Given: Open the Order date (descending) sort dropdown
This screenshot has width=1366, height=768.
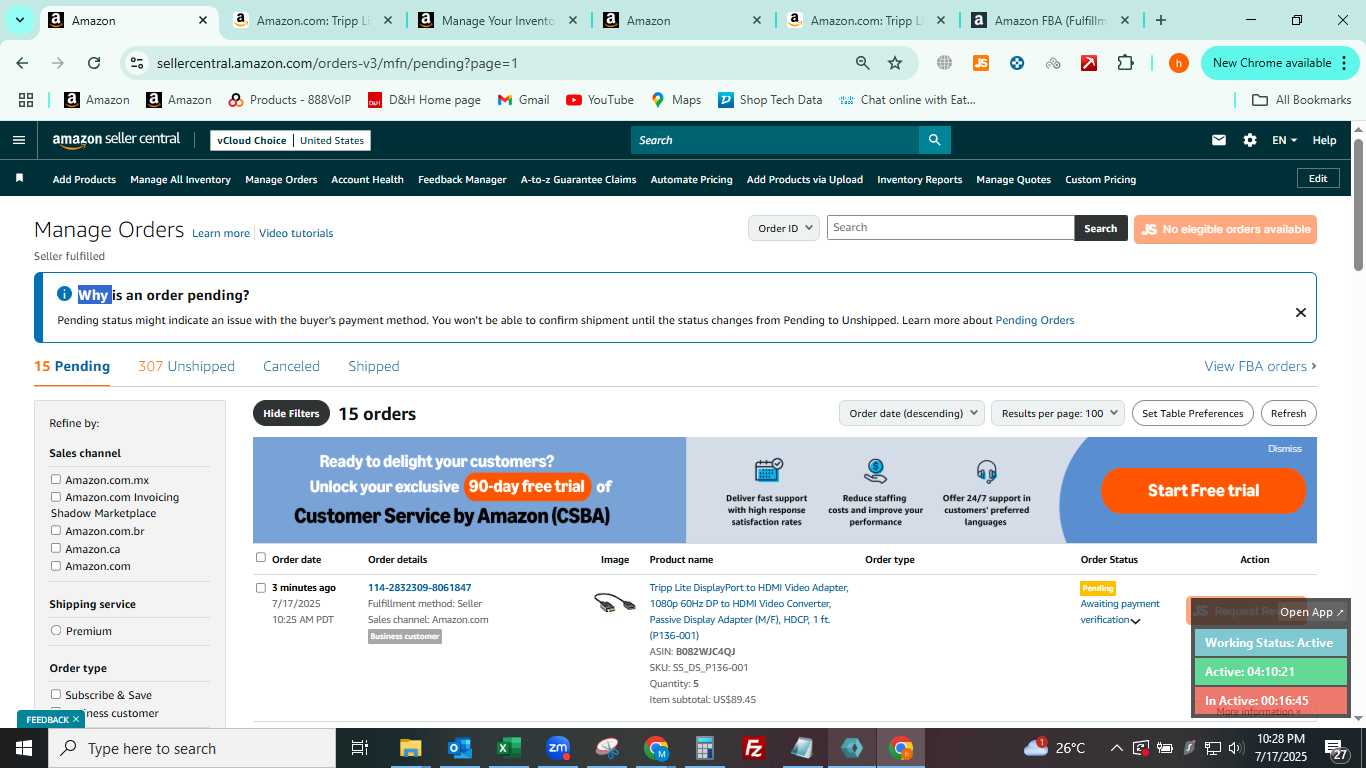Looking at the screenshot, I should 912,413.
